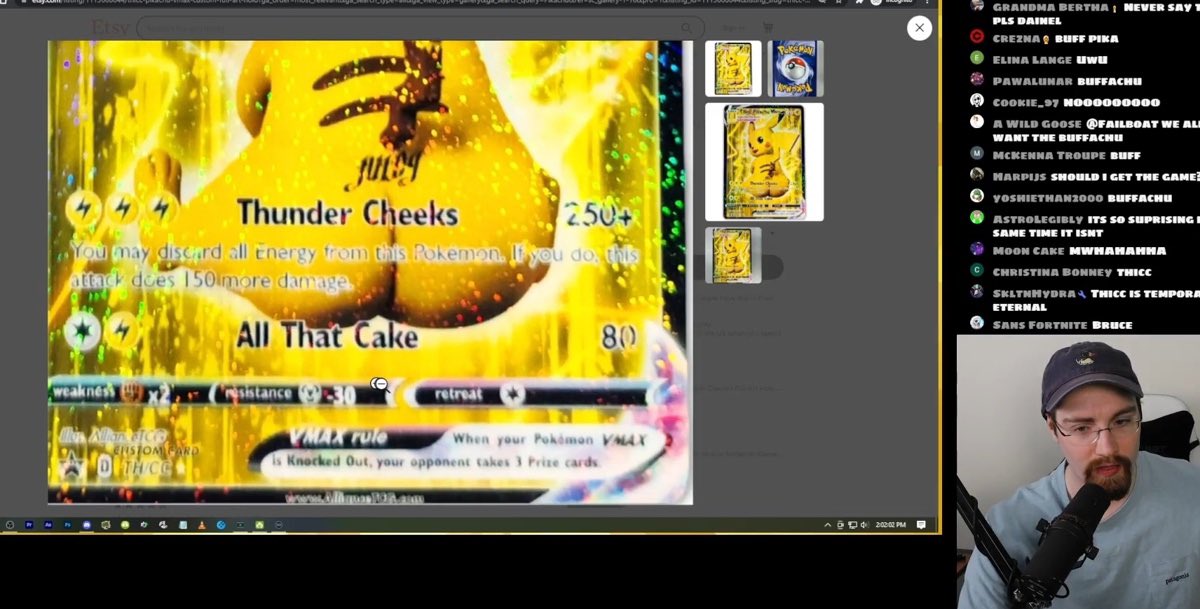The image size is (1200, 609).
Task: Open VLC media player from the taskbar
Action: (x=201, y=524)
